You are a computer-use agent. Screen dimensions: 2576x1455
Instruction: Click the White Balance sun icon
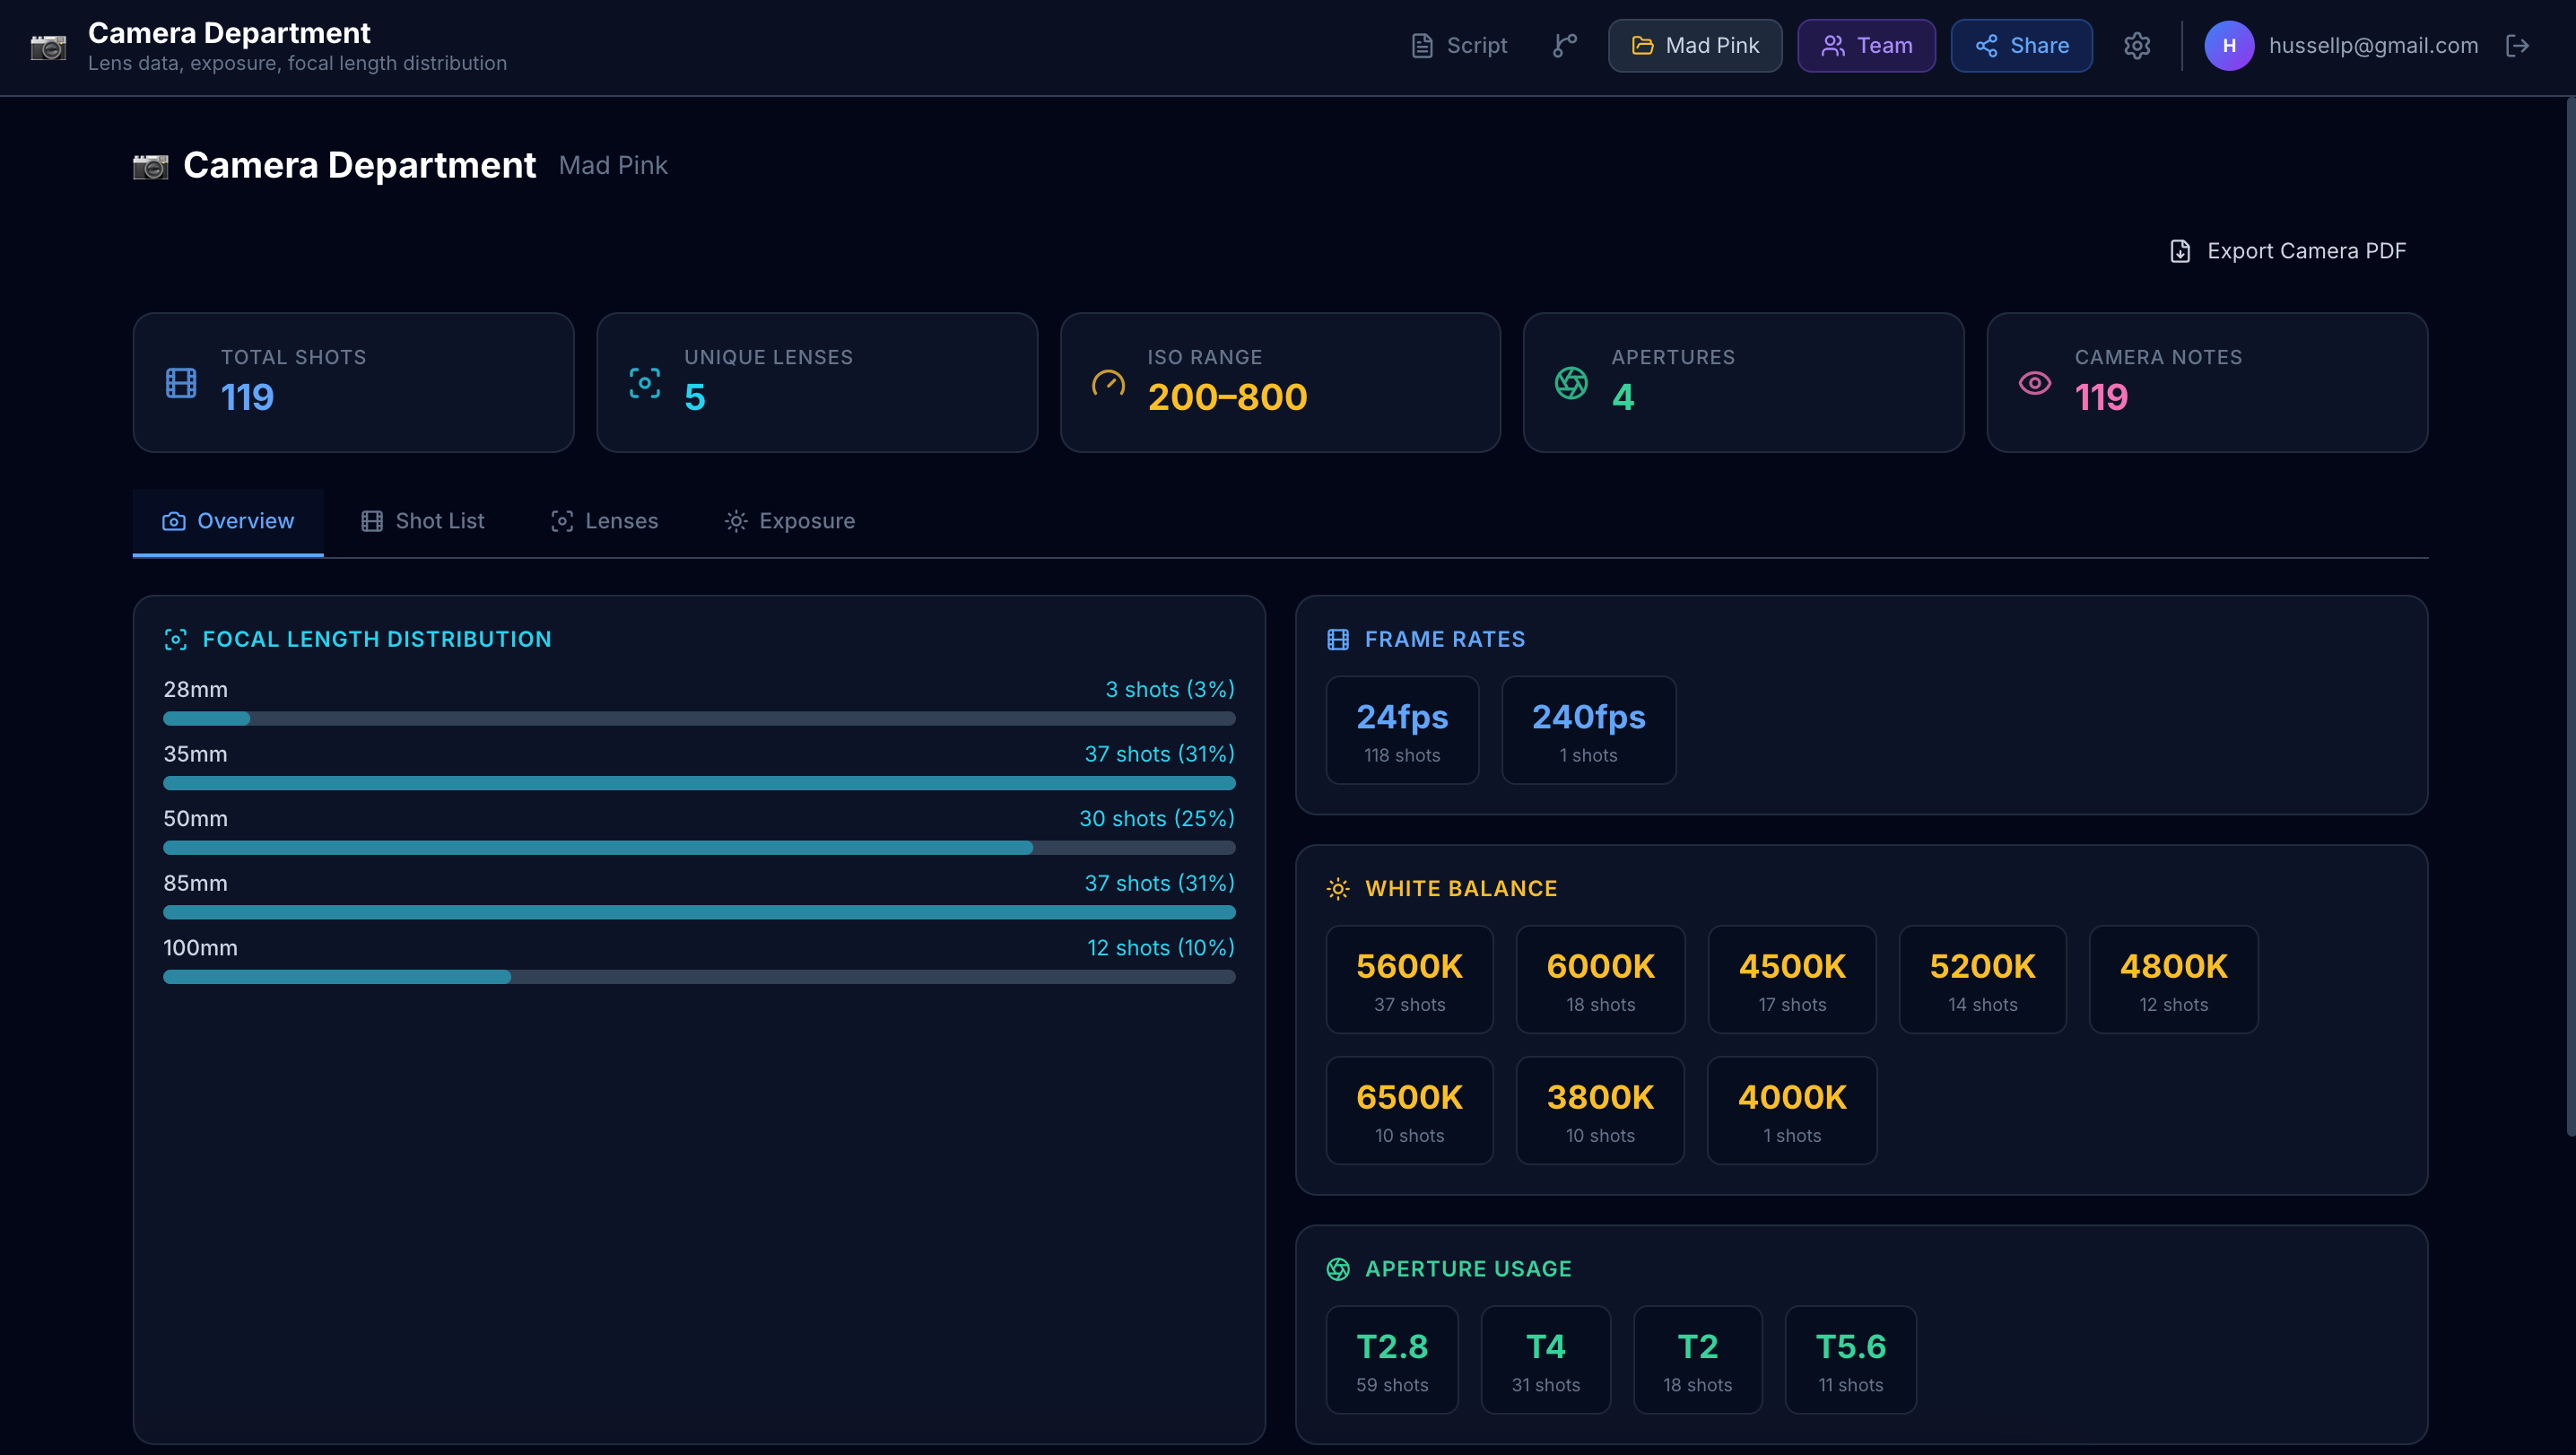[x=1338, y=889]
